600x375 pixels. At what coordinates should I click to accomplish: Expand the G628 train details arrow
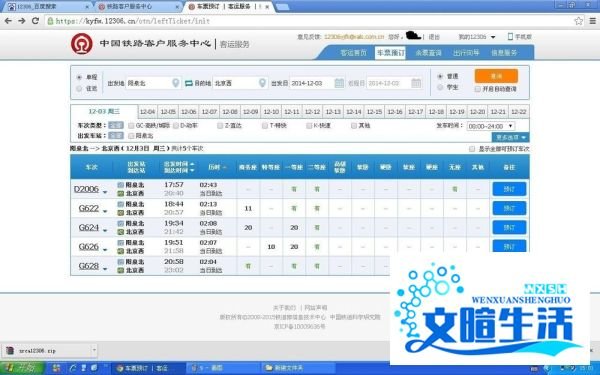[105, 269]
